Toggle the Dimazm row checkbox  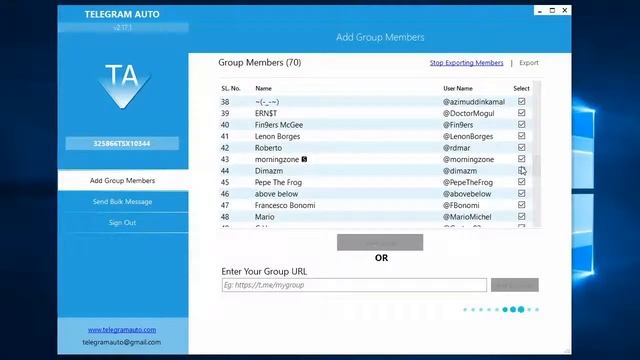[521, 170]
